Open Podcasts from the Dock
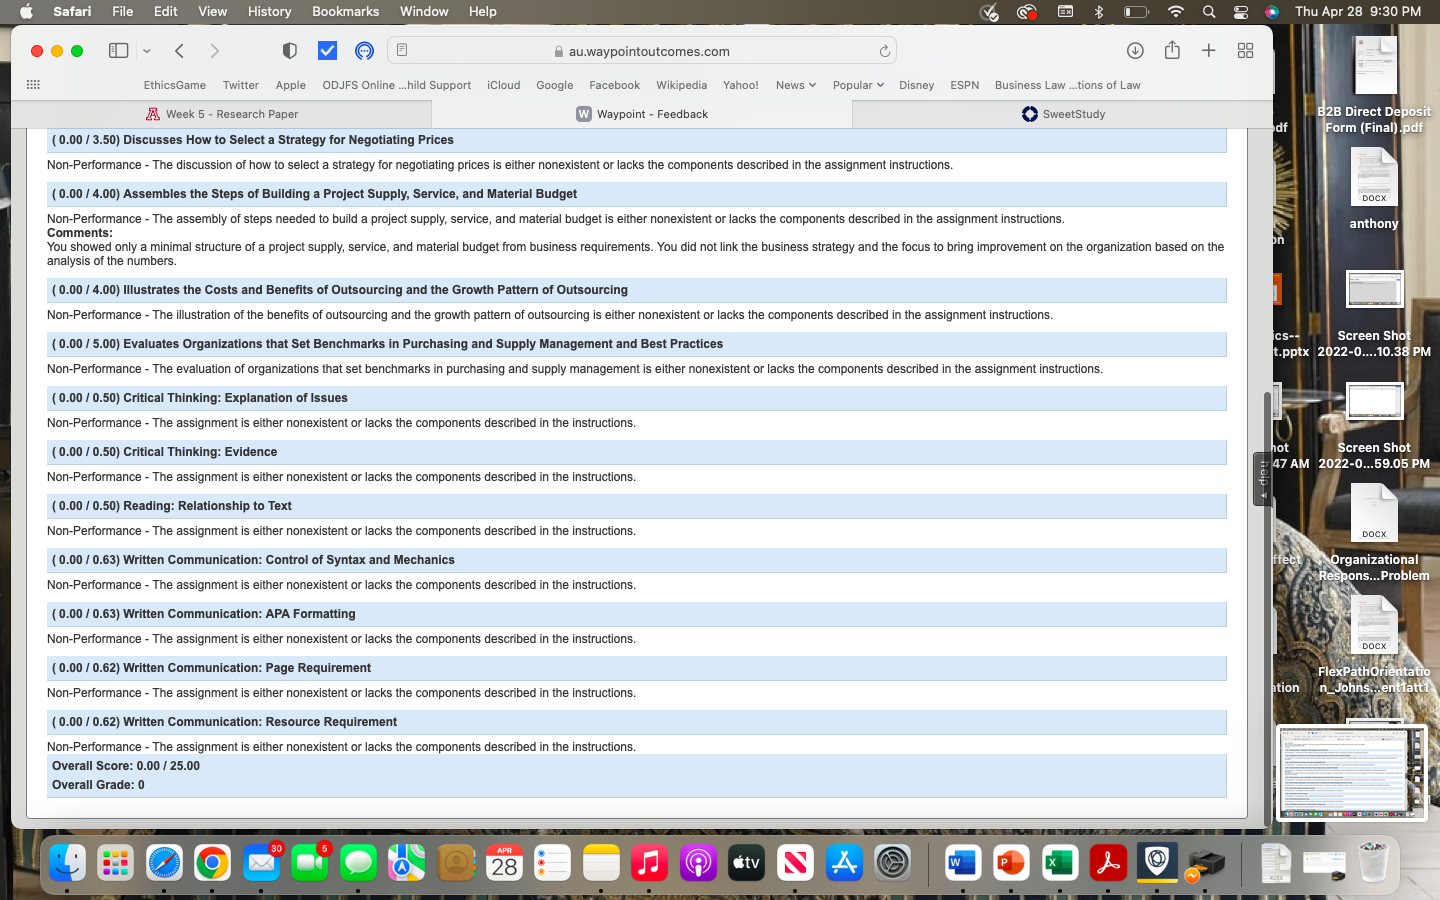1440x900 pixels. 698,862
